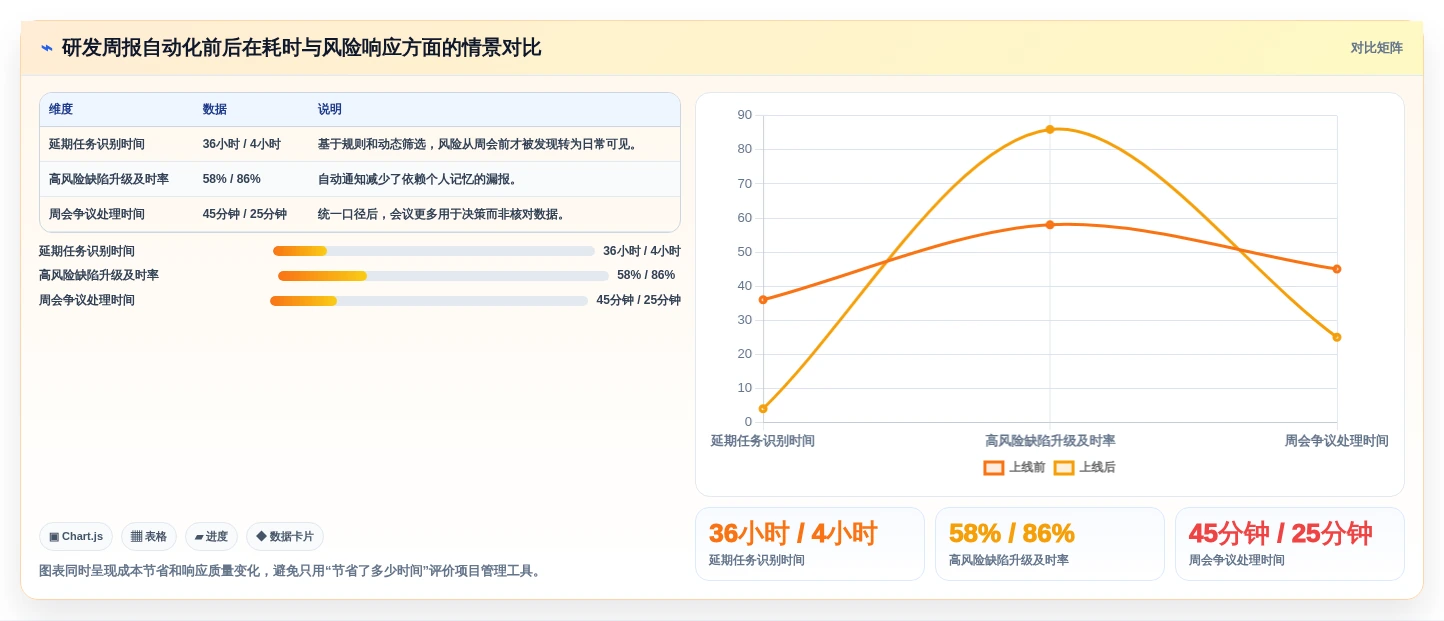
Task: Click table value 36小时 / 4小时
Action: [242, 144]
